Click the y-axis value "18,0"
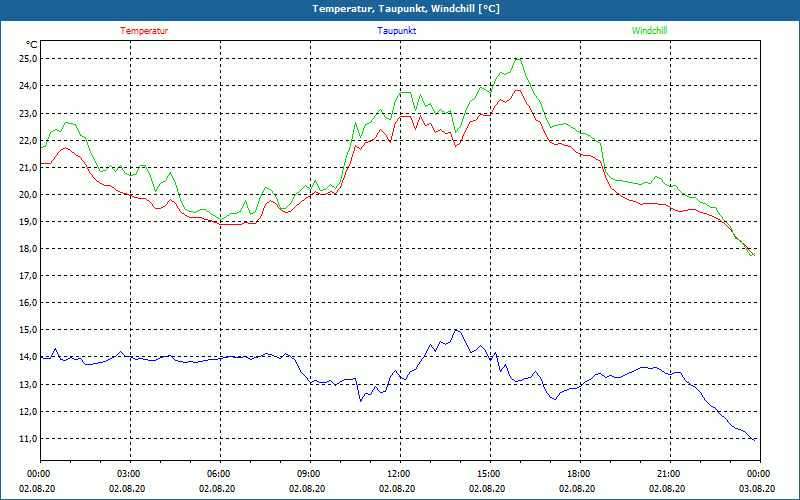Screen dimensions: 800x500 [29, 248]
